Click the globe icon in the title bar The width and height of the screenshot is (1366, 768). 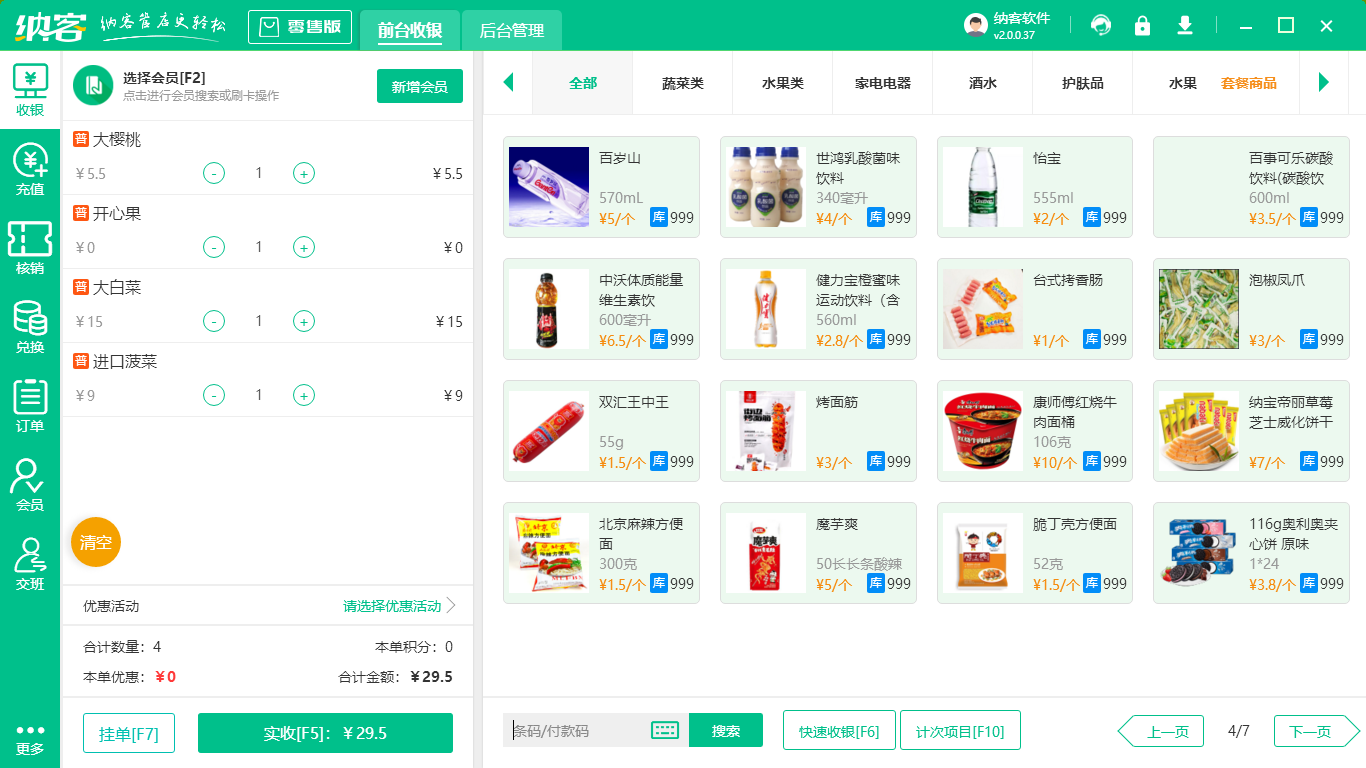click(x=1101, y=26)
